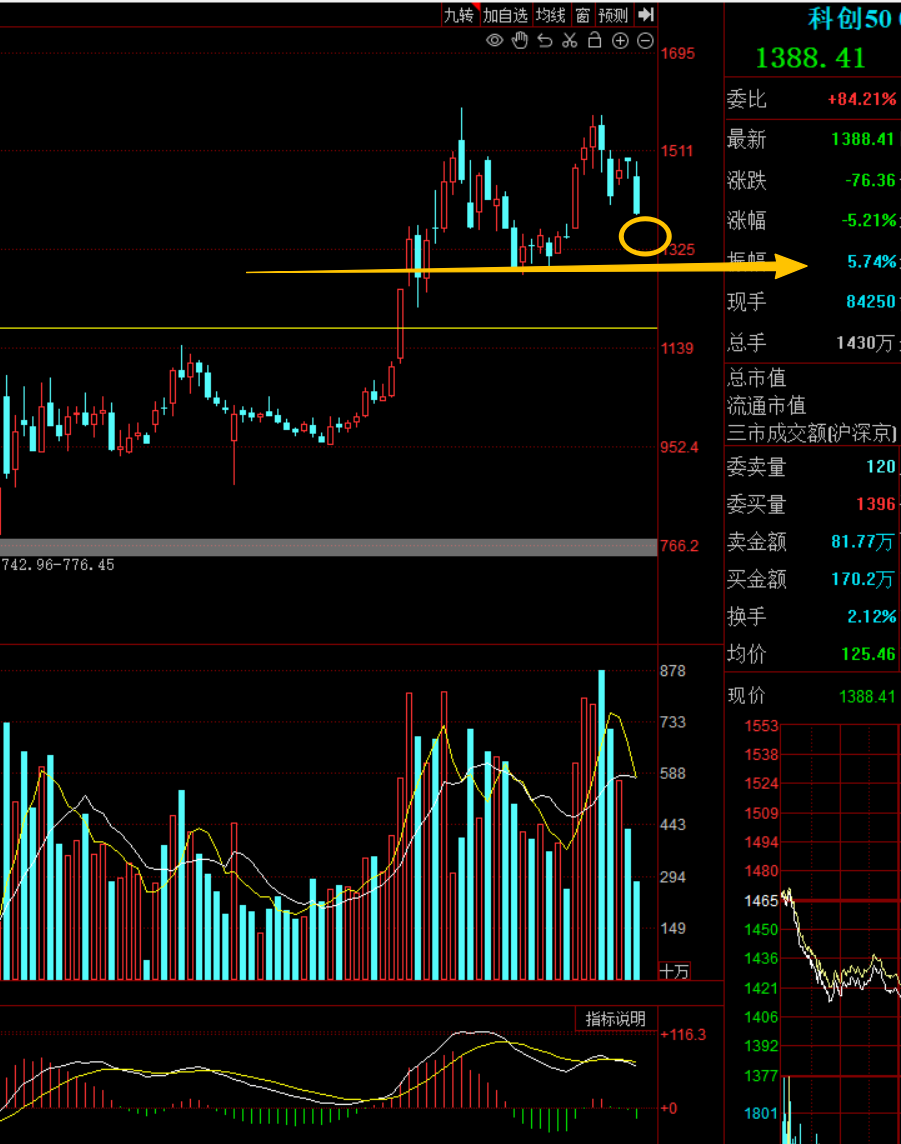Toggle the eye visibility icon above chart
Viewport: 901px width, 1144px height.
click(495, 41)
